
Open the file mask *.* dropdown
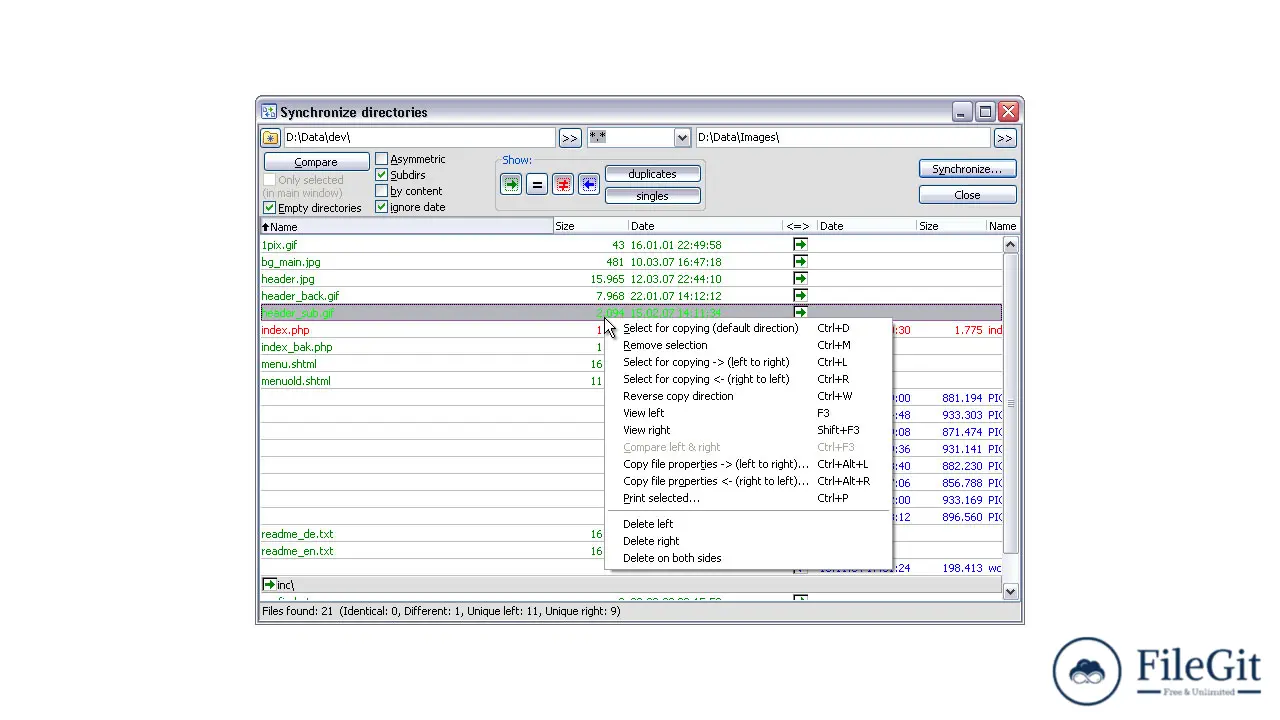point(682,138)
